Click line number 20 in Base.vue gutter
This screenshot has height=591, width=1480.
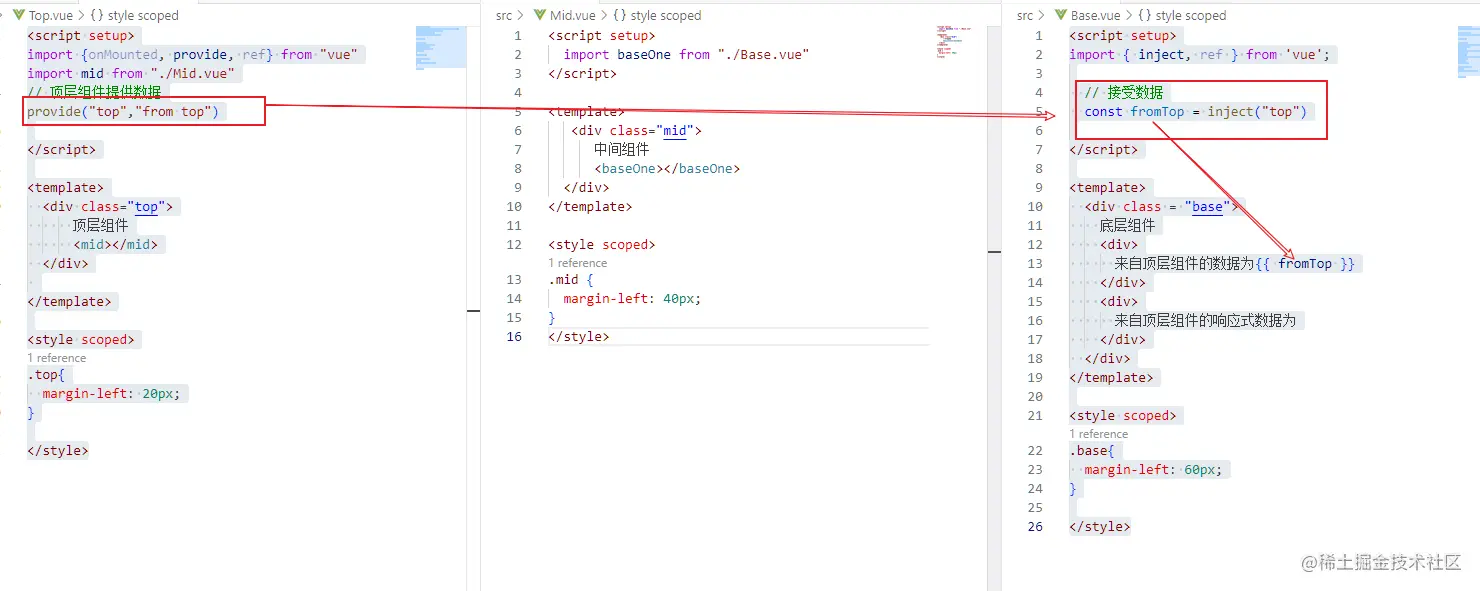click(1035, 396)
